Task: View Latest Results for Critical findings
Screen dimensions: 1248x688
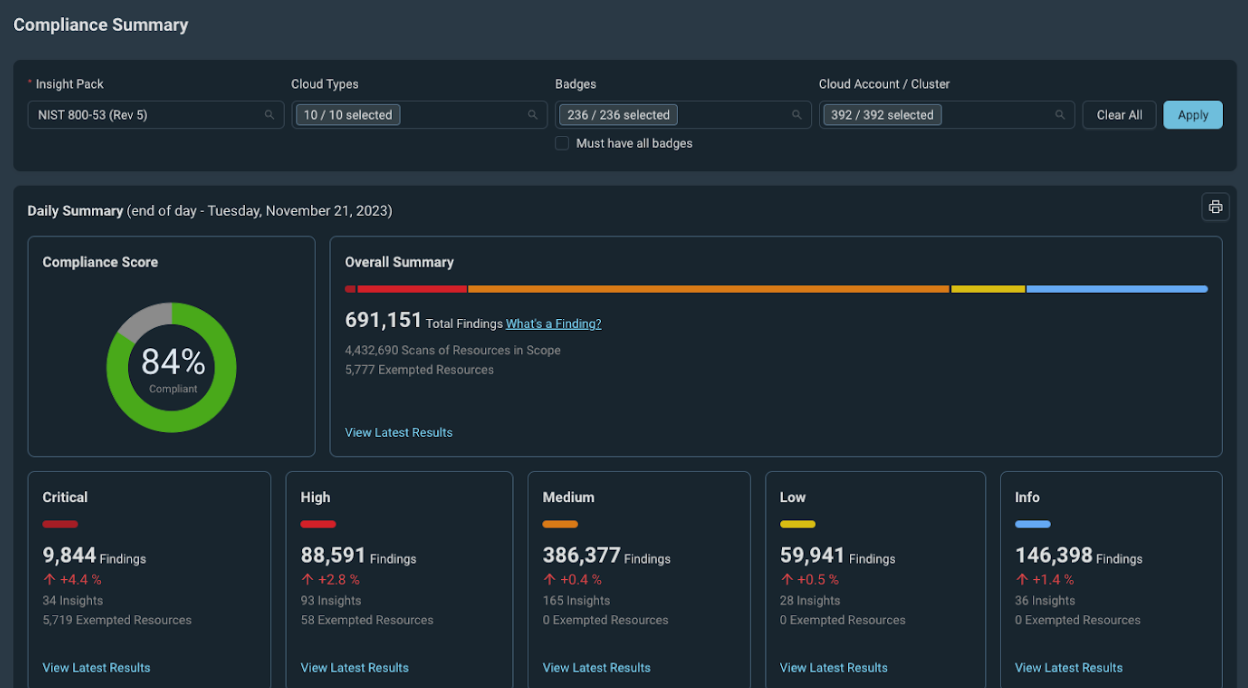Action: coord(96,667)
